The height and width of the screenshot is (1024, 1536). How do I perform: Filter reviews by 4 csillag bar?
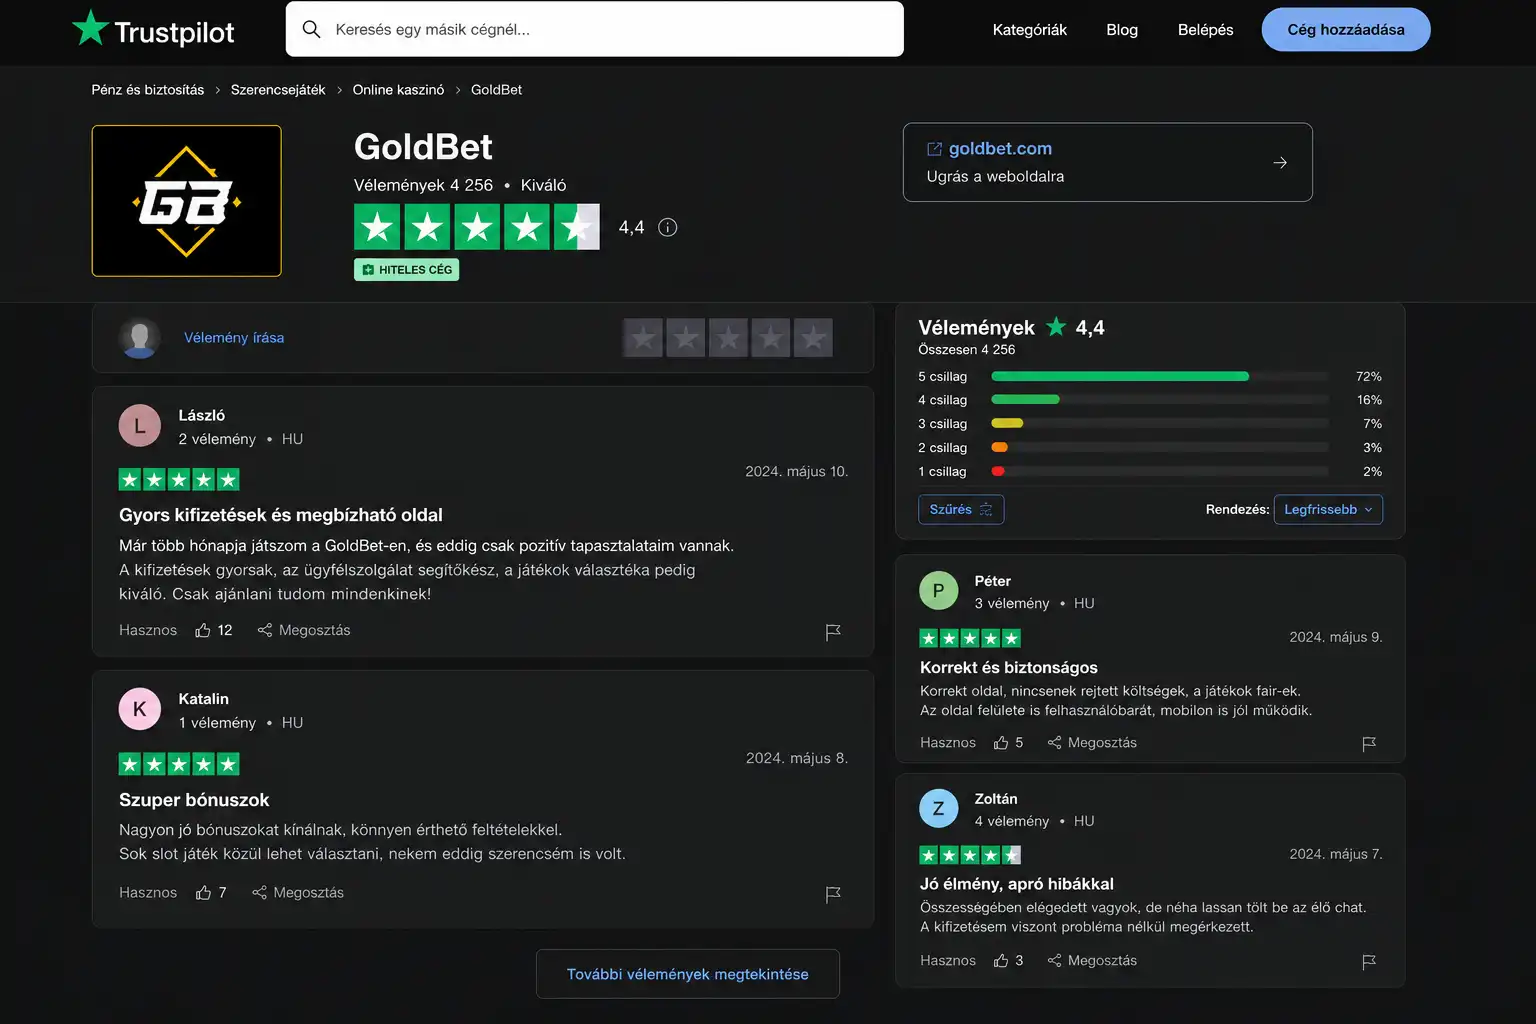click(x=1160, y=400)
